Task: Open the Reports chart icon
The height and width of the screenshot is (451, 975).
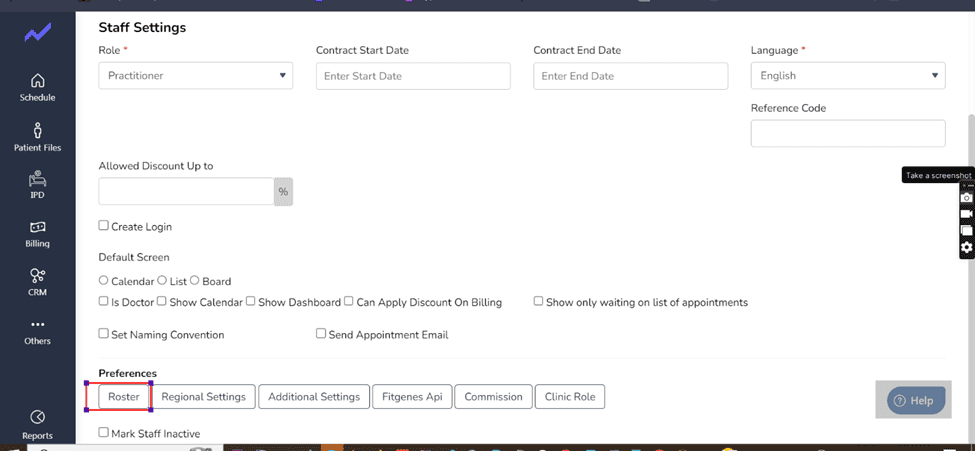Action: point(37,416)
